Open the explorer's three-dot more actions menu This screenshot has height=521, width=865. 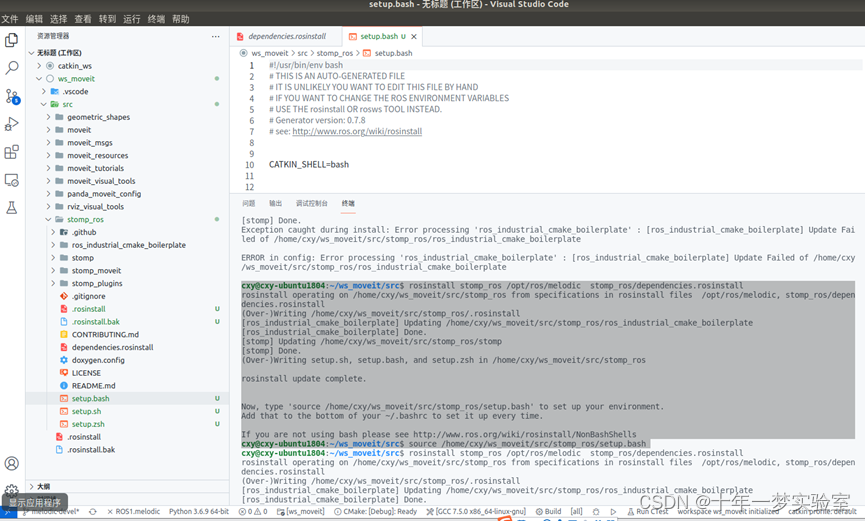[215, 36]
